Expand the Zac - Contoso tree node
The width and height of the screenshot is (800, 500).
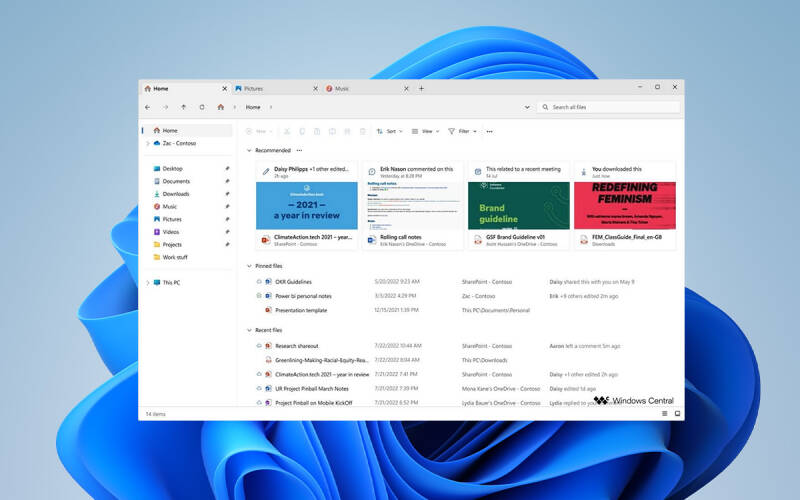click(x=148, y=143)
